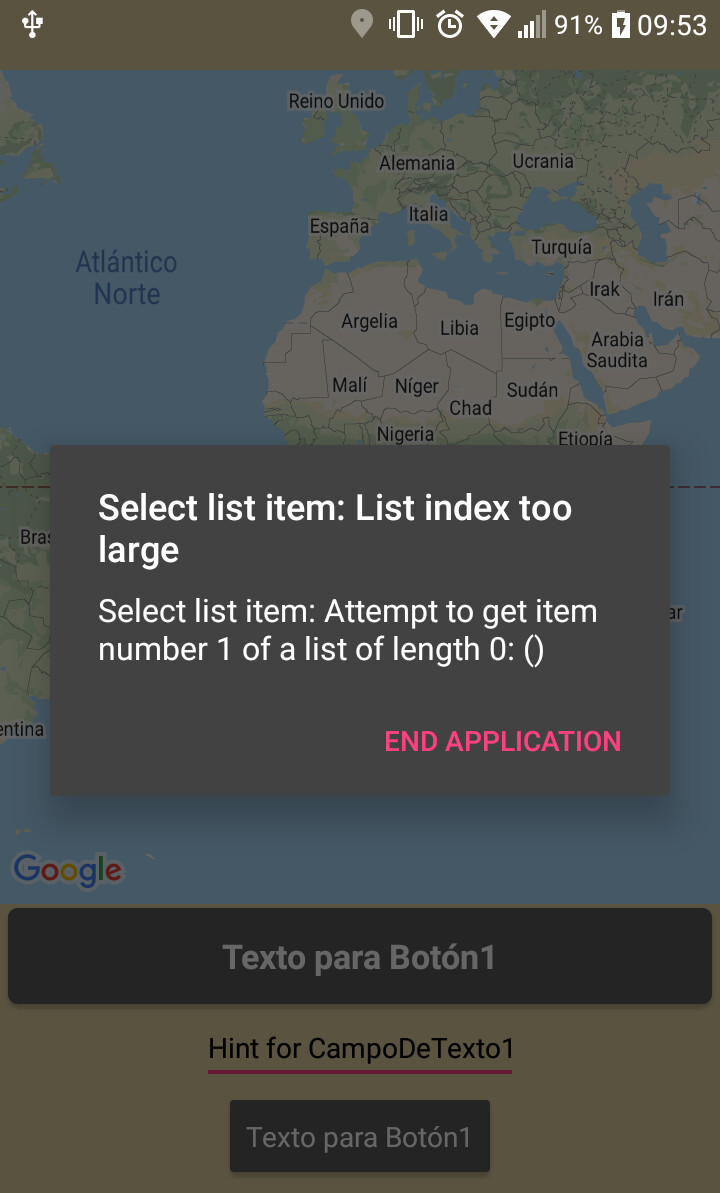Tap the USB icon in status bar
Viewport: 720px width, 1193px height.
[x=33, y=24]
